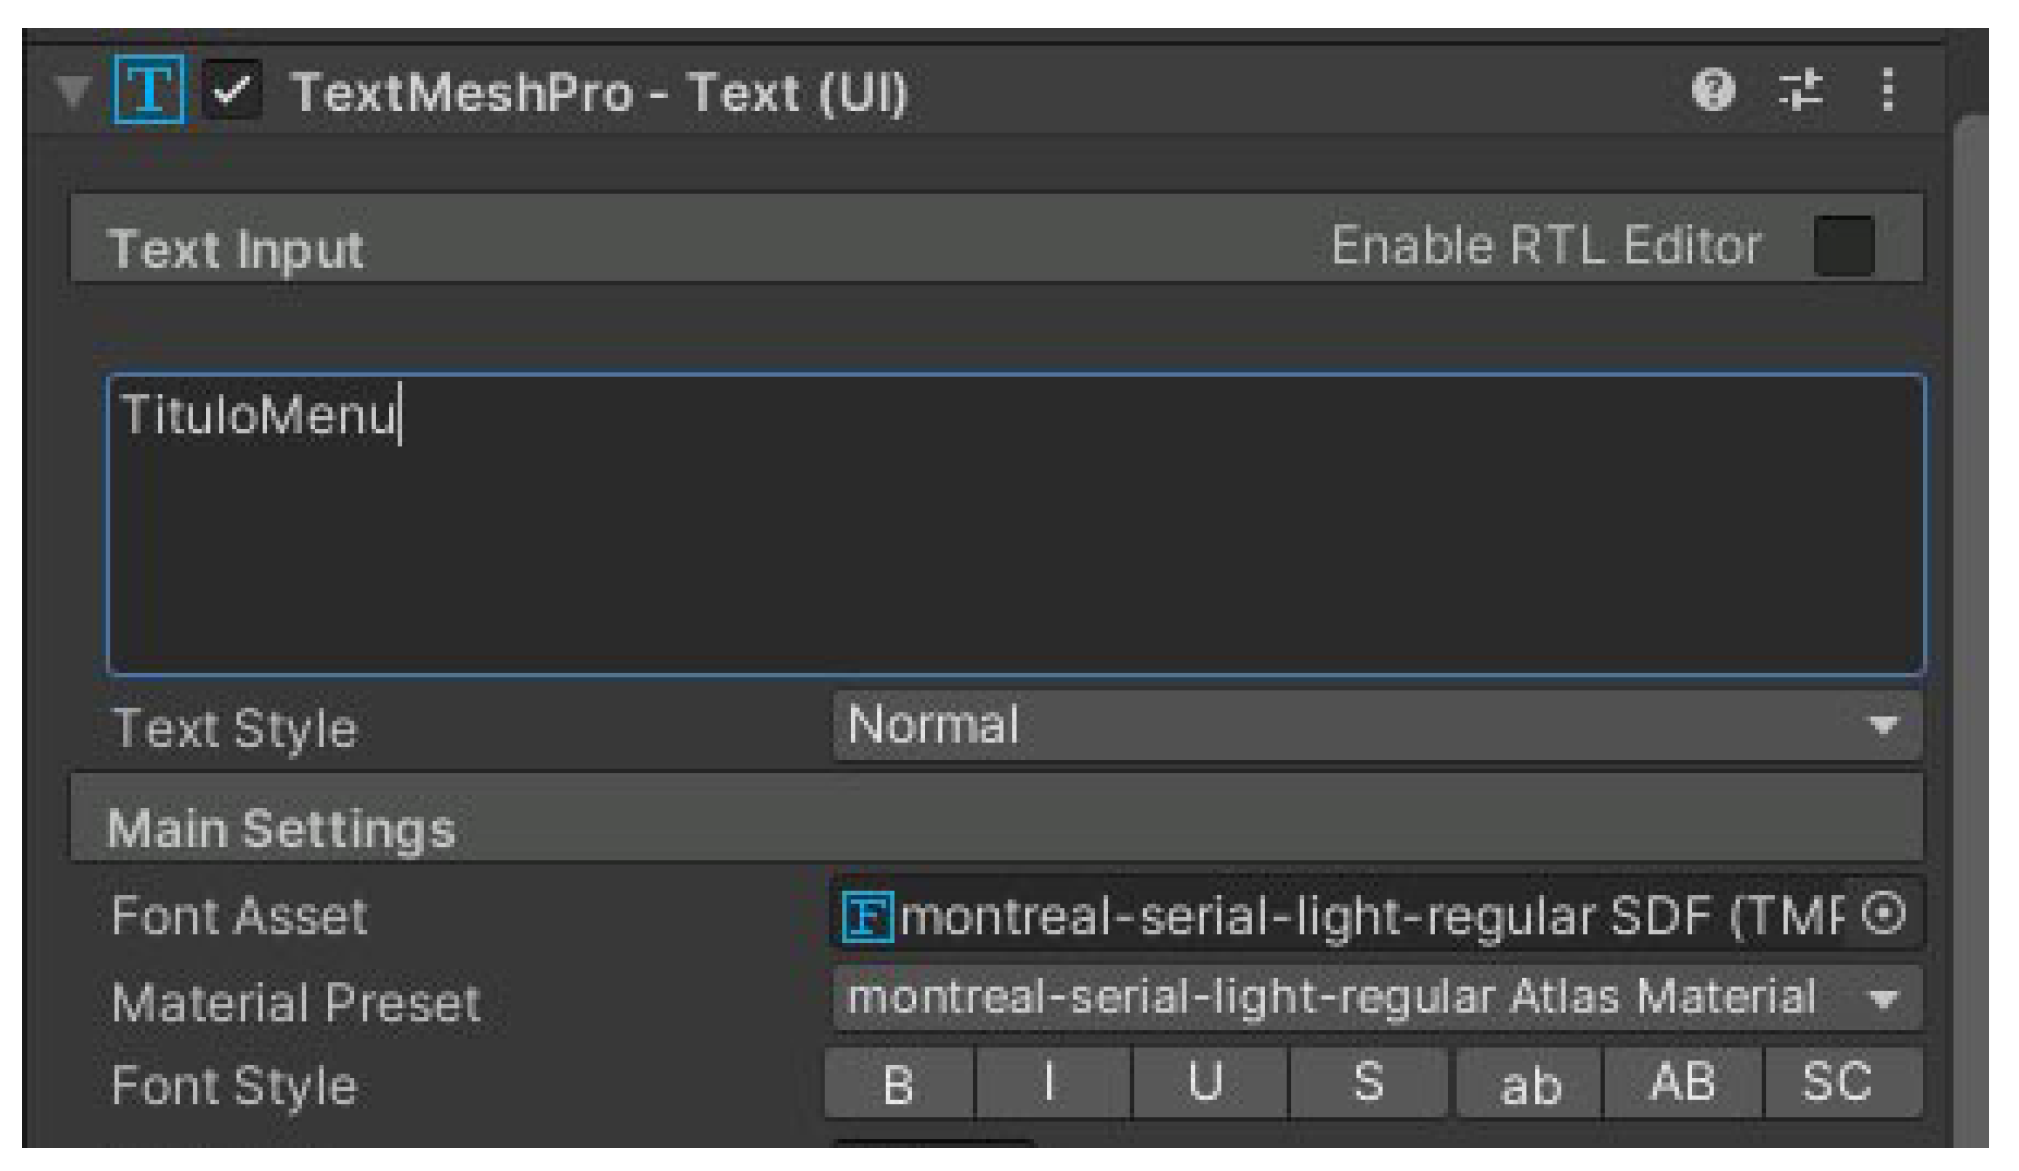Open the three-dot component context menu
The height and width of the screenshot is (1171, 2019).
point(1887,90)
